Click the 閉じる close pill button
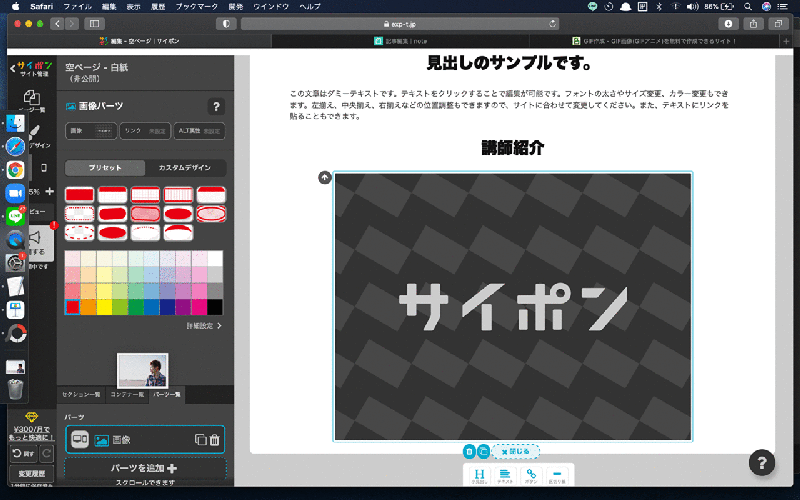This screenshot has height=500, width=800. click(515, 452)
